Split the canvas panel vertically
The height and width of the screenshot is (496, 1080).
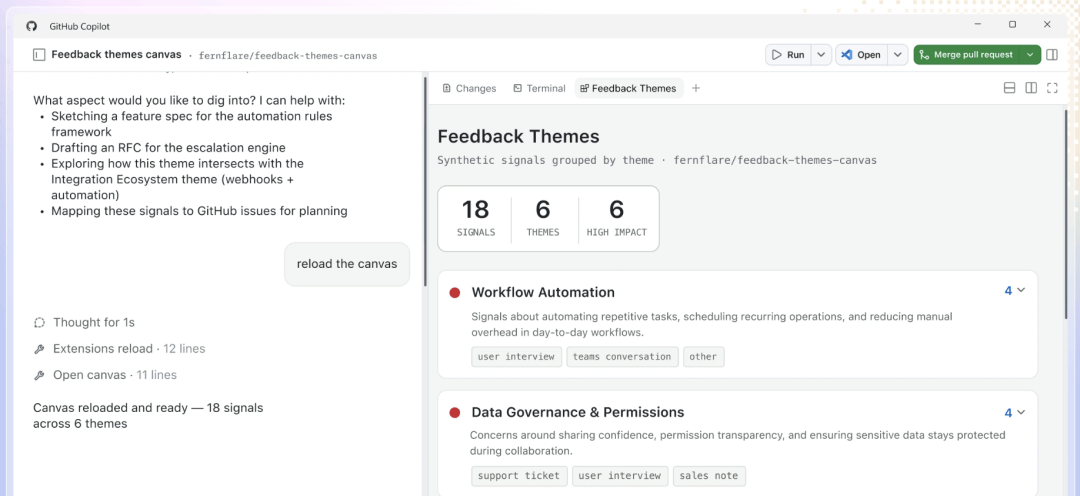tap(1030, 88)
